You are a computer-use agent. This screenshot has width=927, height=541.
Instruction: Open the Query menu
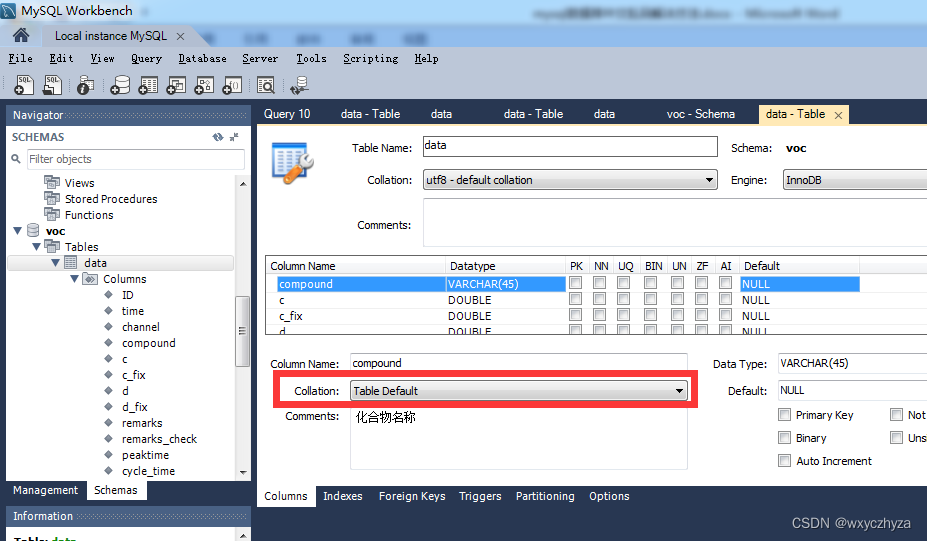pyautogui.click(x=146, y=59)
